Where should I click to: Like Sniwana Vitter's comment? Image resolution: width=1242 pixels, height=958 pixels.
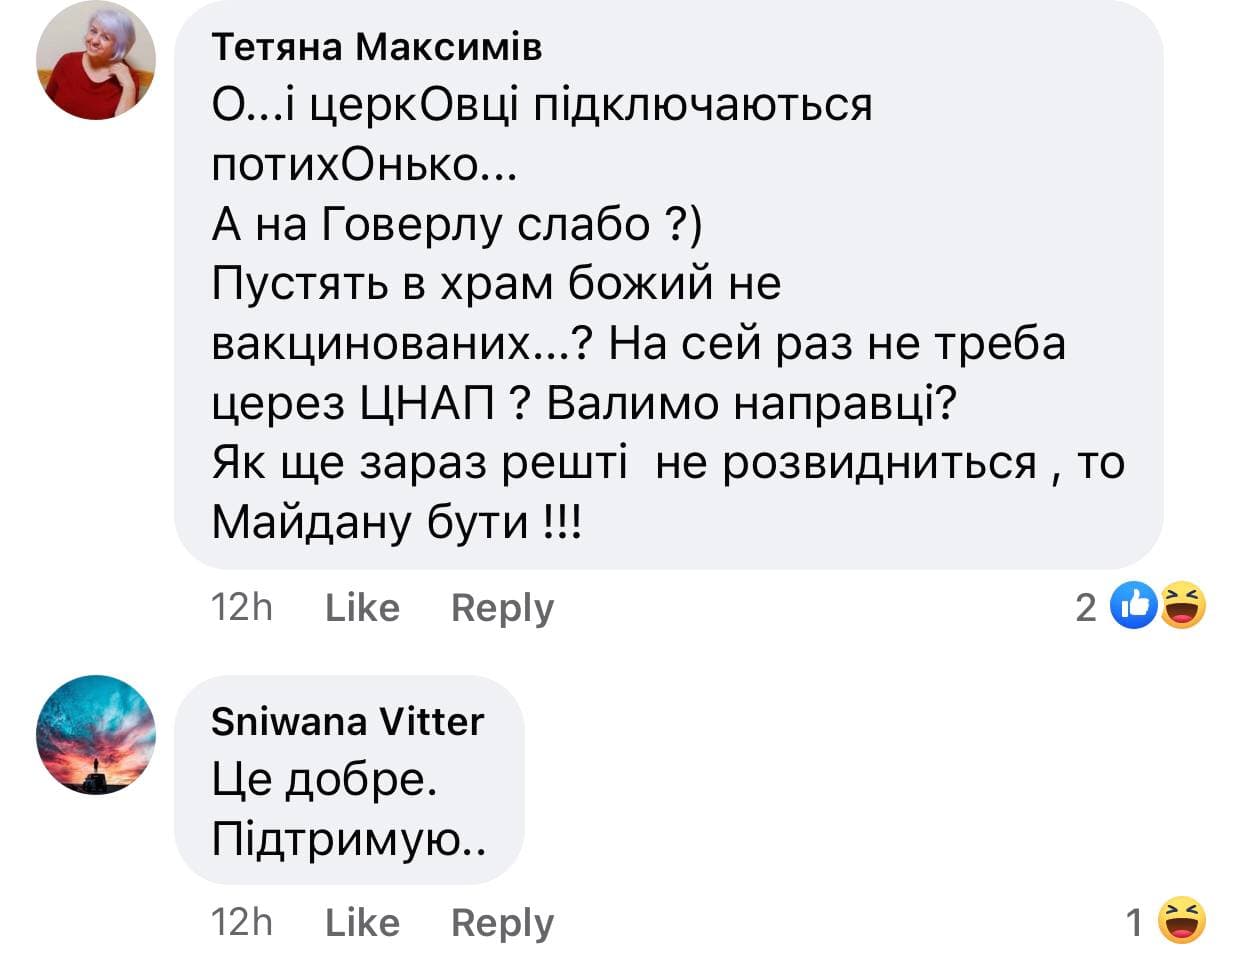[362, 922]
